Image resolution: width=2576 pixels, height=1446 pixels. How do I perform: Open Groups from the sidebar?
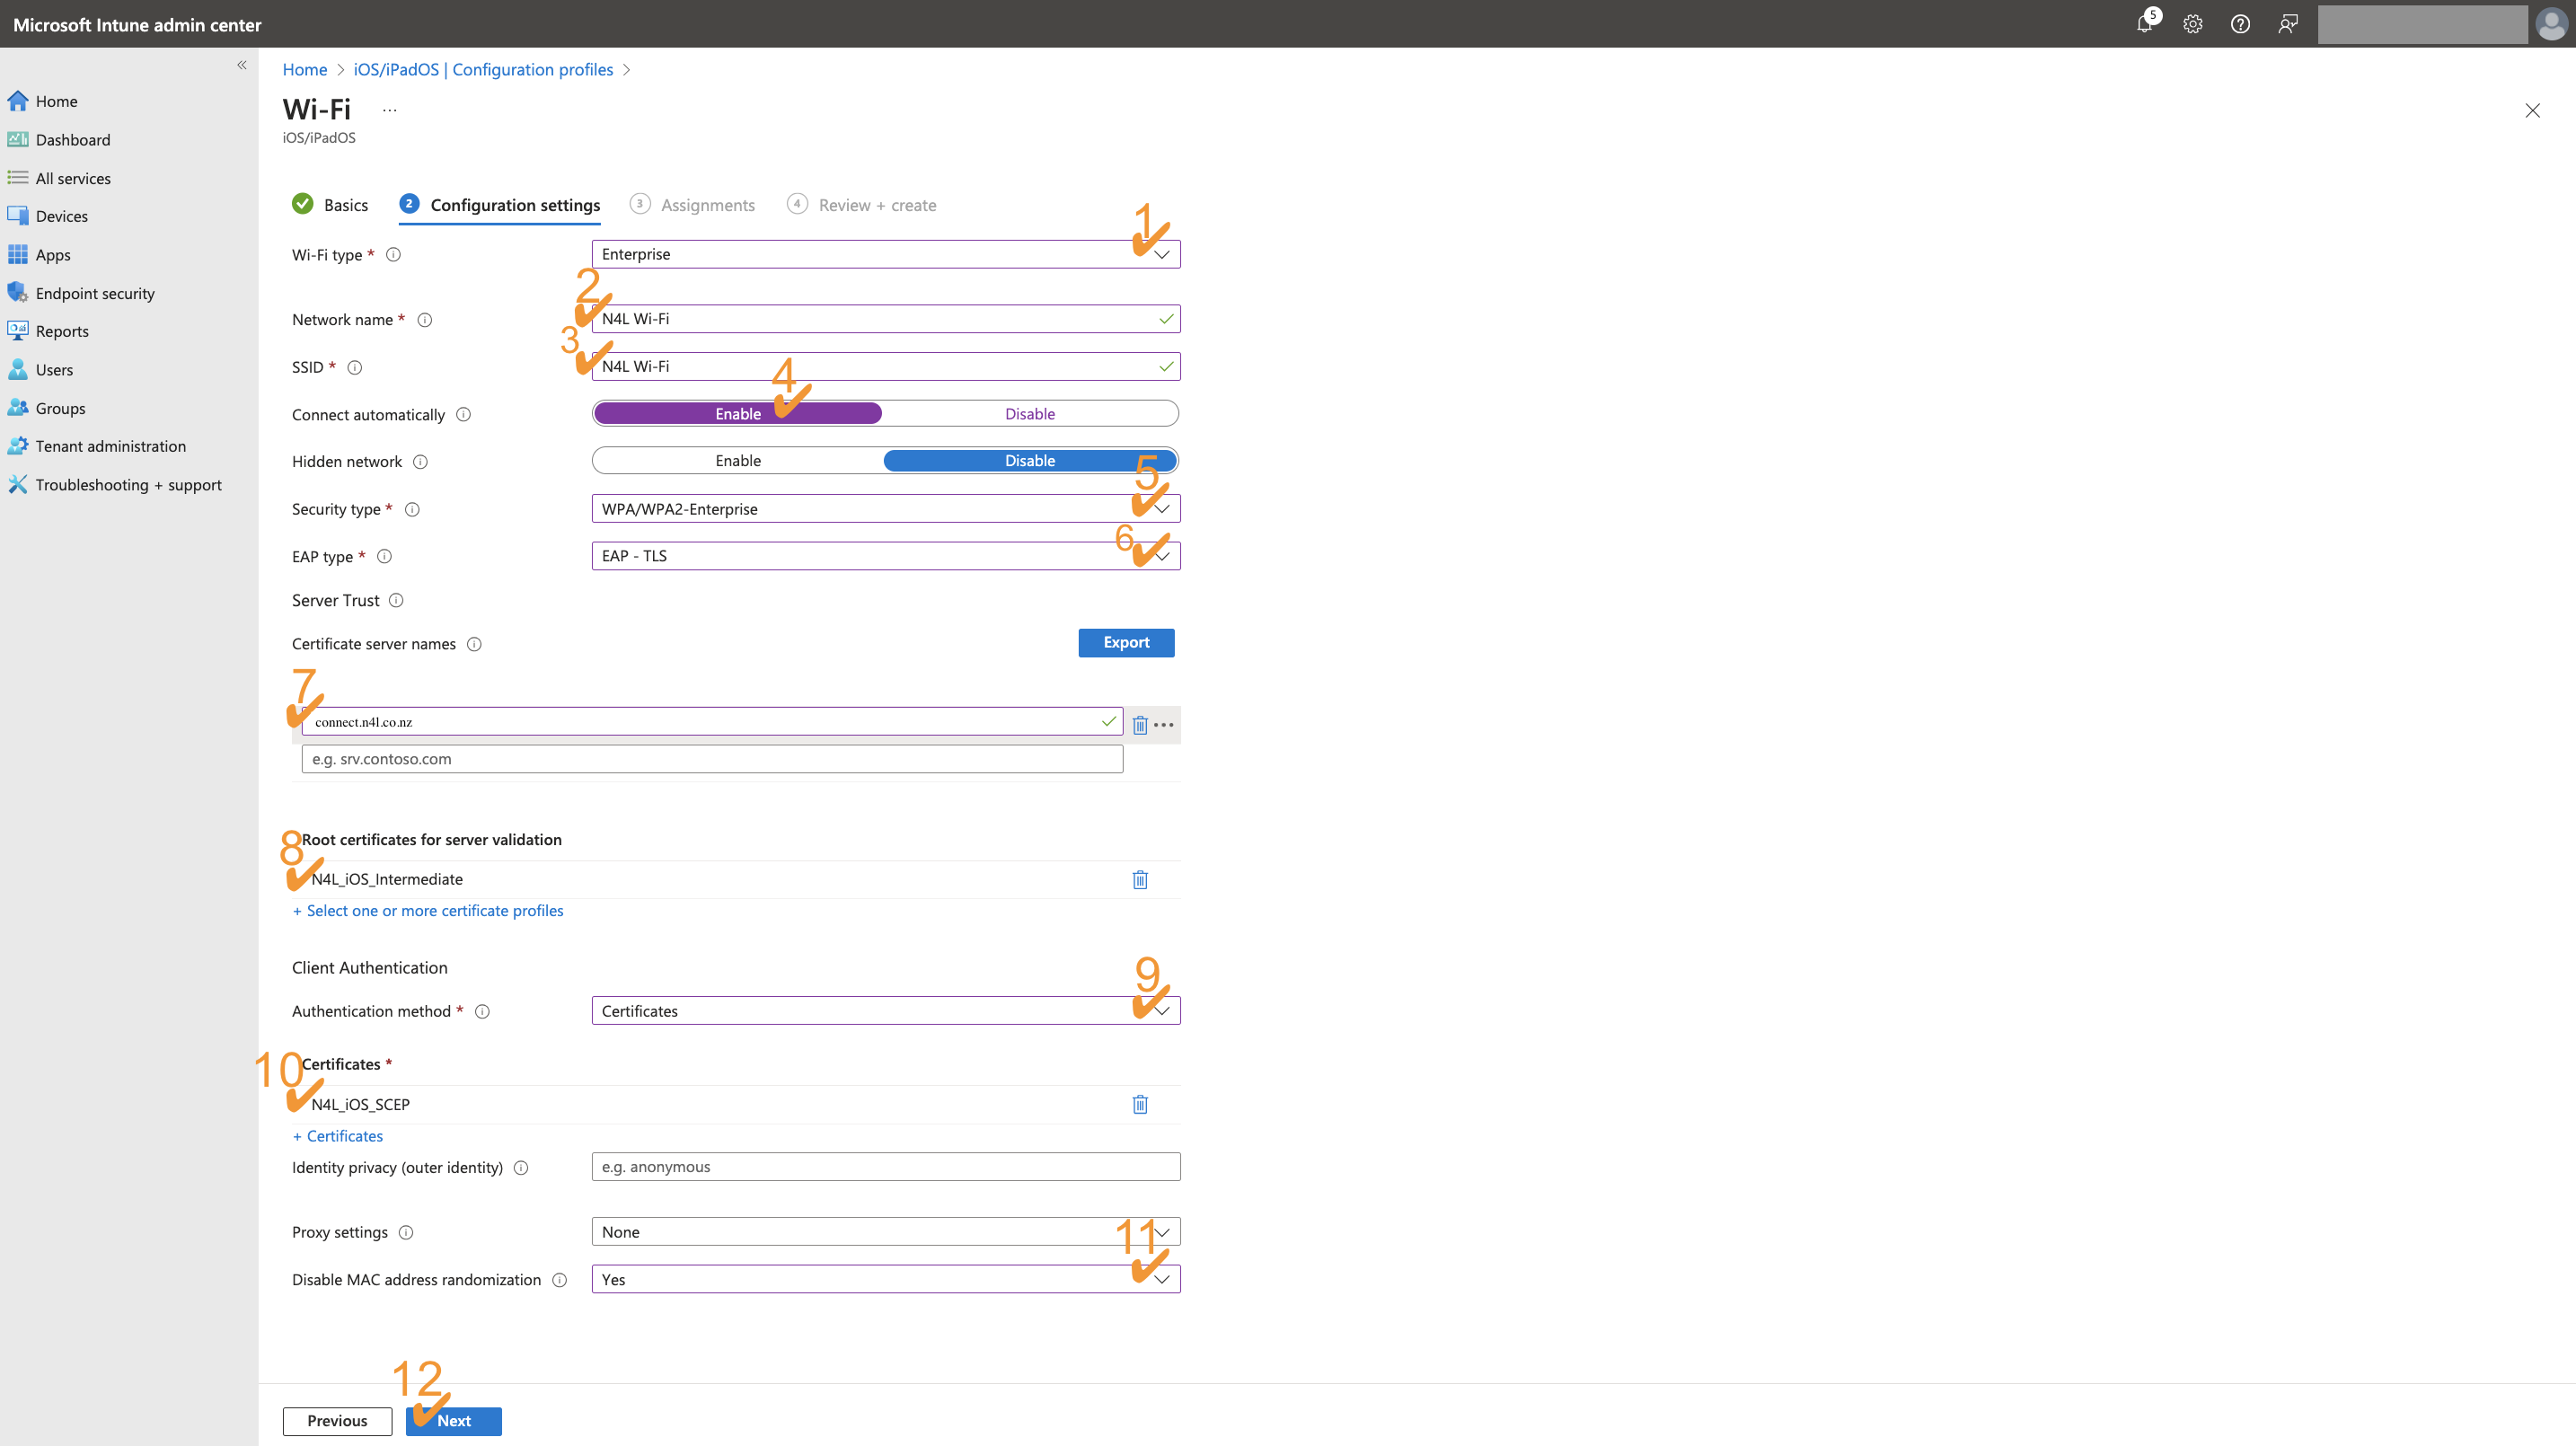coord(60,407)
